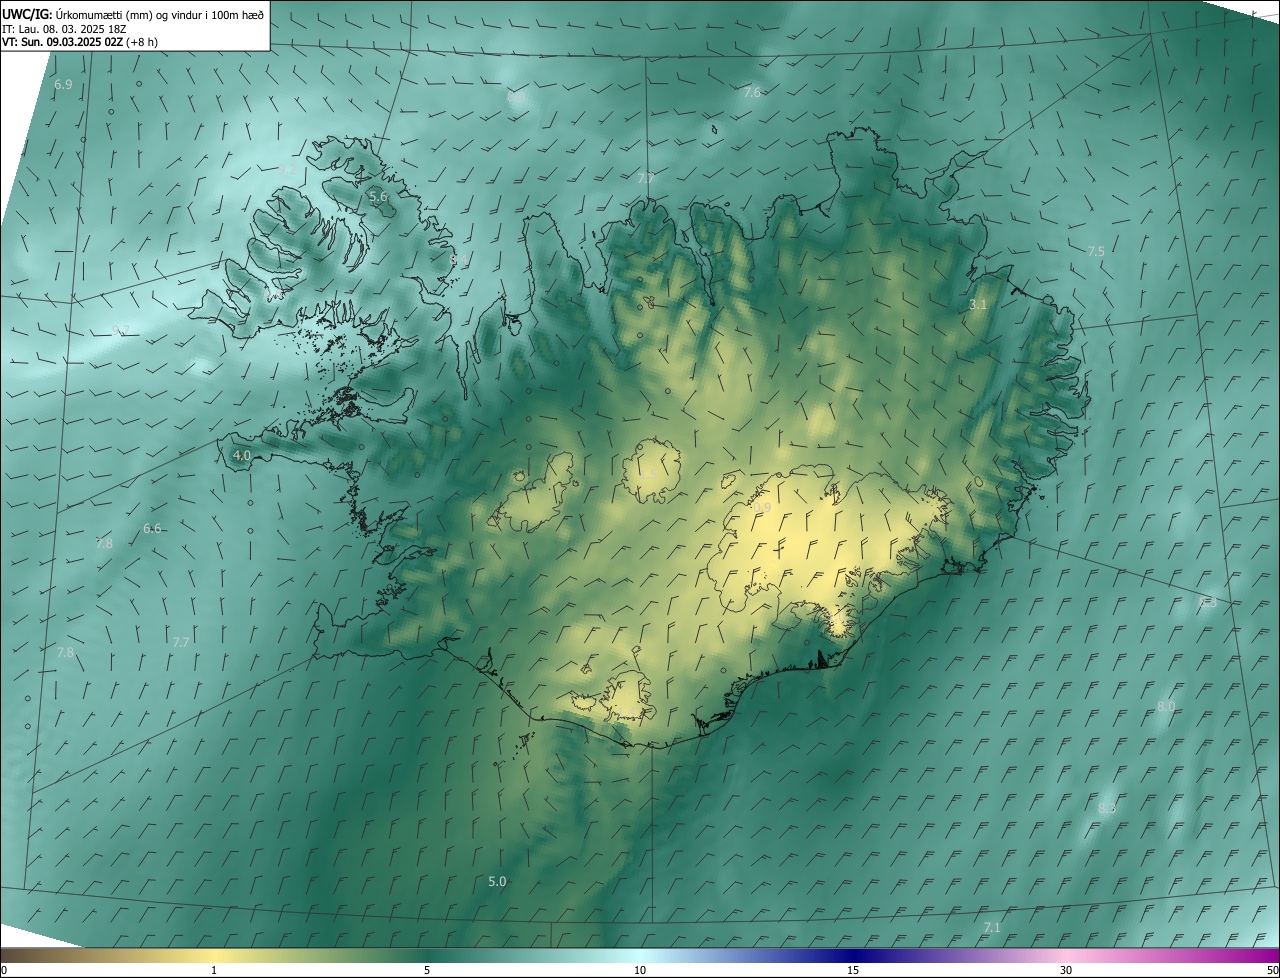
Task: Click the 8.0 value label
Action: [x=1165, y=706]
